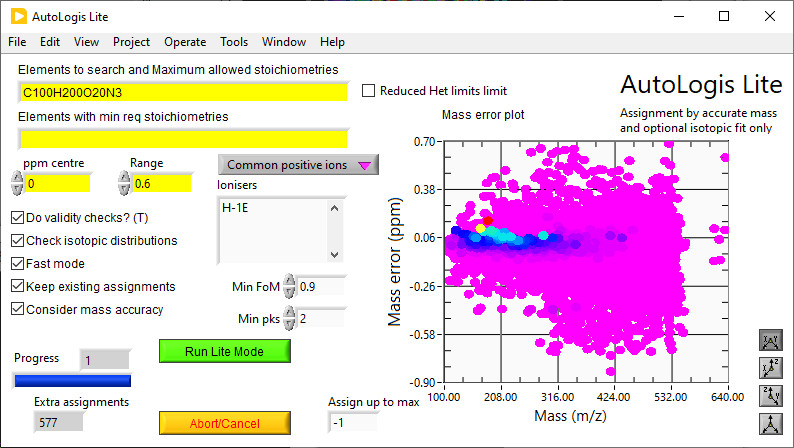
Task: Disable Fast mode checkbox
Action: point(18,263)
